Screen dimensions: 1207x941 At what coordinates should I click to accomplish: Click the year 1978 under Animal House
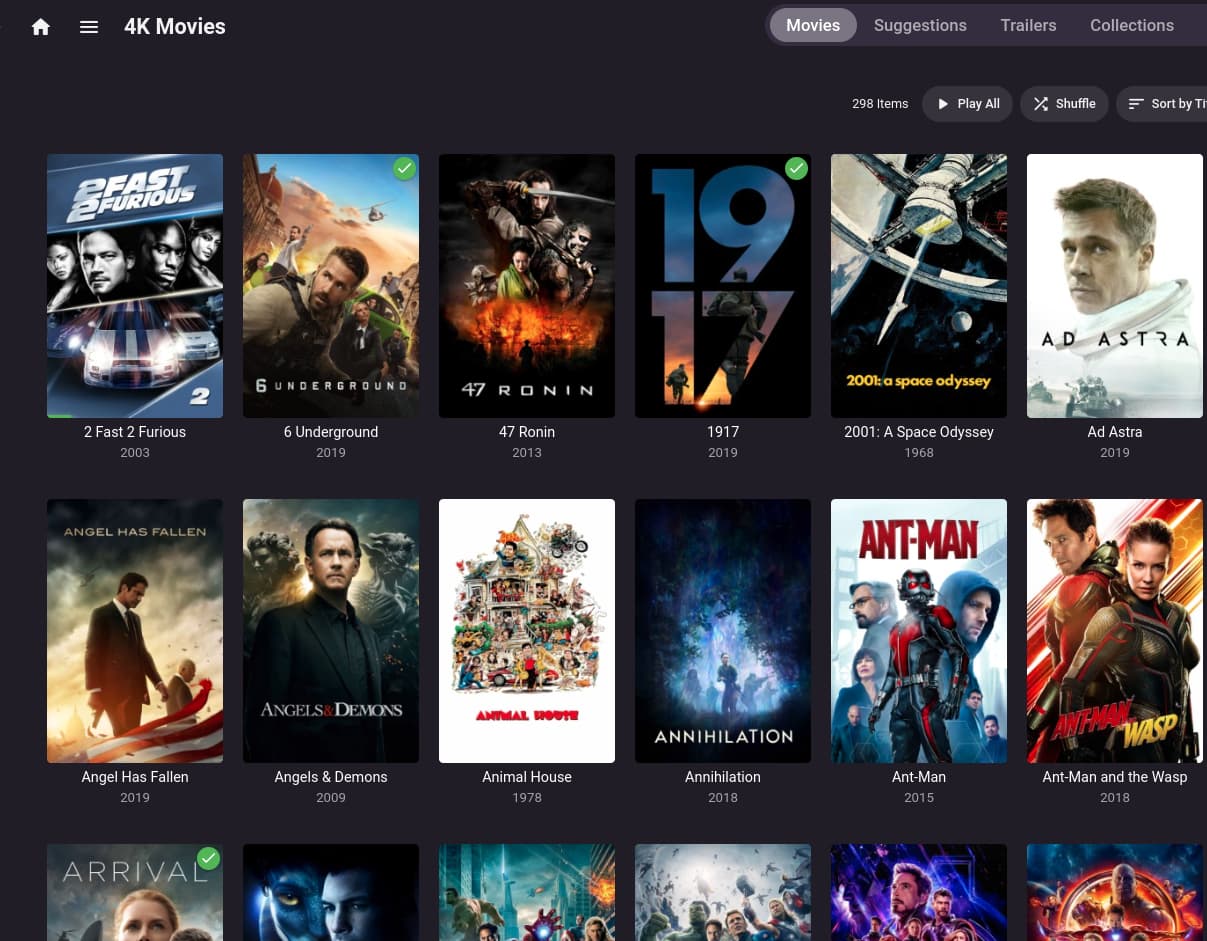pos(527,798)
